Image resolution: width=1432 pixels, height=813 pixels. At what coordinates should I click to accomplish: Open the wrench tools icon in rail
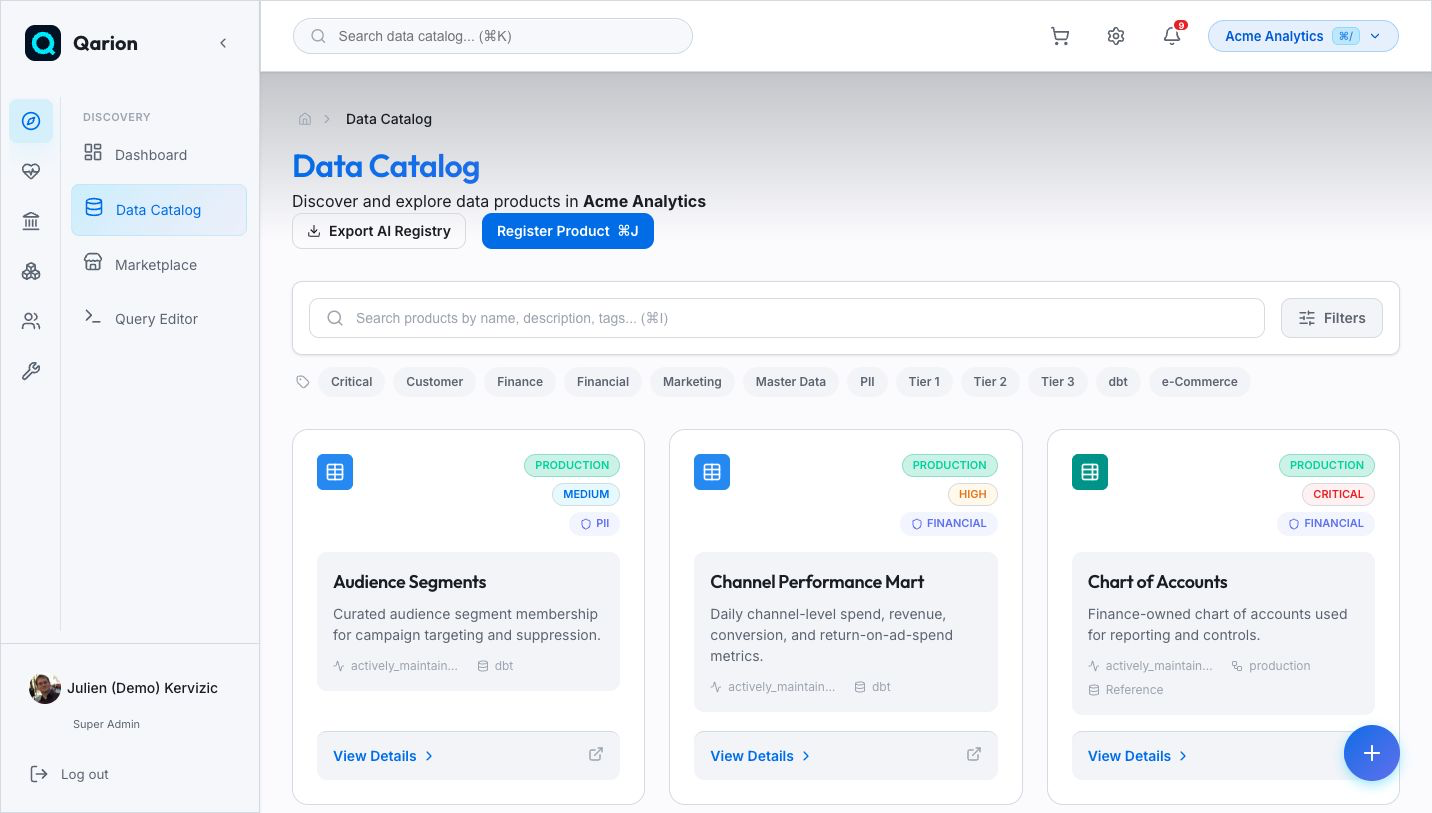click(31, 371)
